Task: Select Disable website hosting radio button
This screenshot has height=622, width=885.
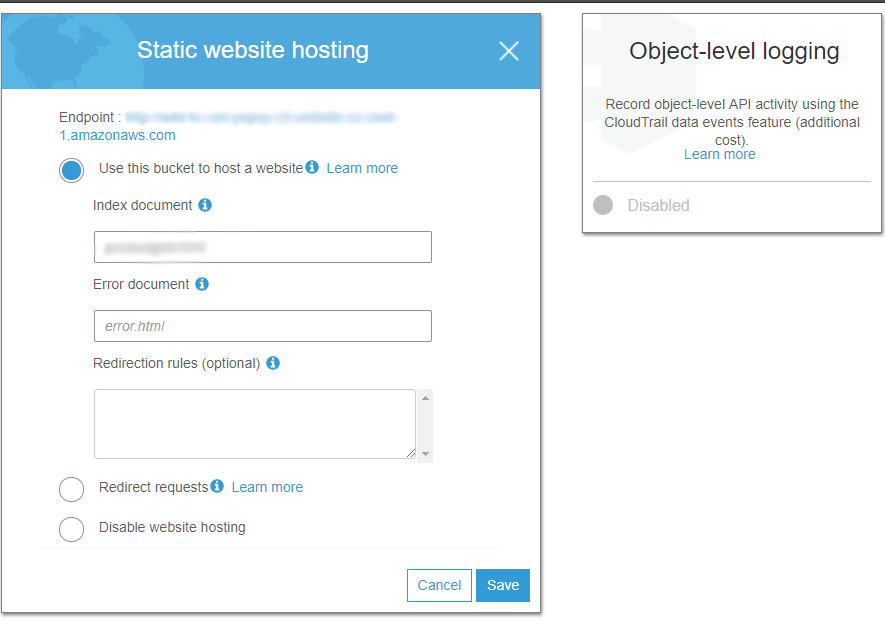Action: point(72,529)
